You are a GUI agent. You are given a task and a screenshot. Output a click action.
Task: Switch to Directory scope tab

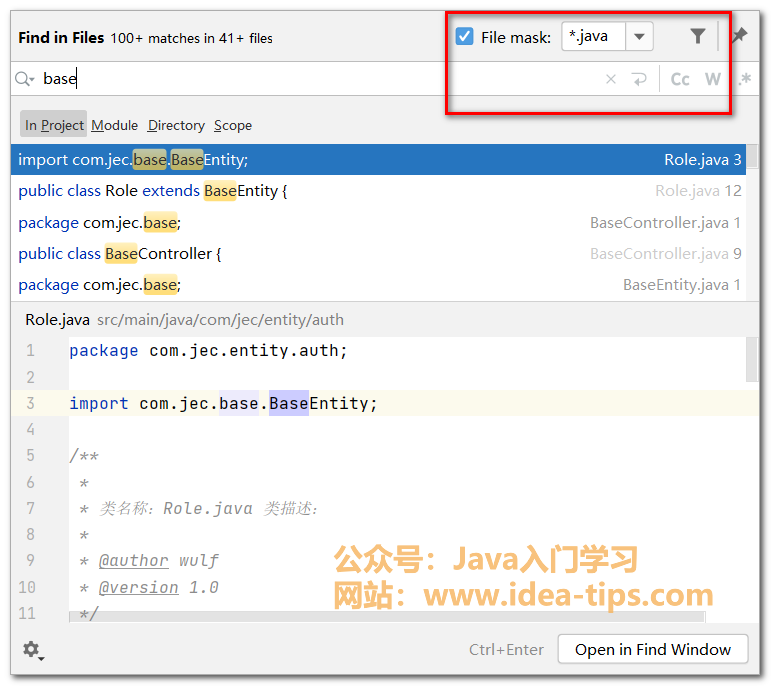[x=176, y=125]
